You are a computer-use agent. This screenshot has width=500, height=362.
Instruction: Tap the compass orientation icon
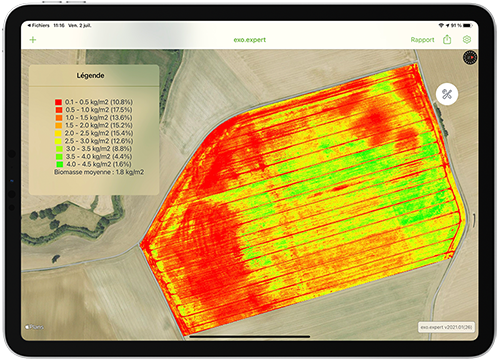pos(470,57)
